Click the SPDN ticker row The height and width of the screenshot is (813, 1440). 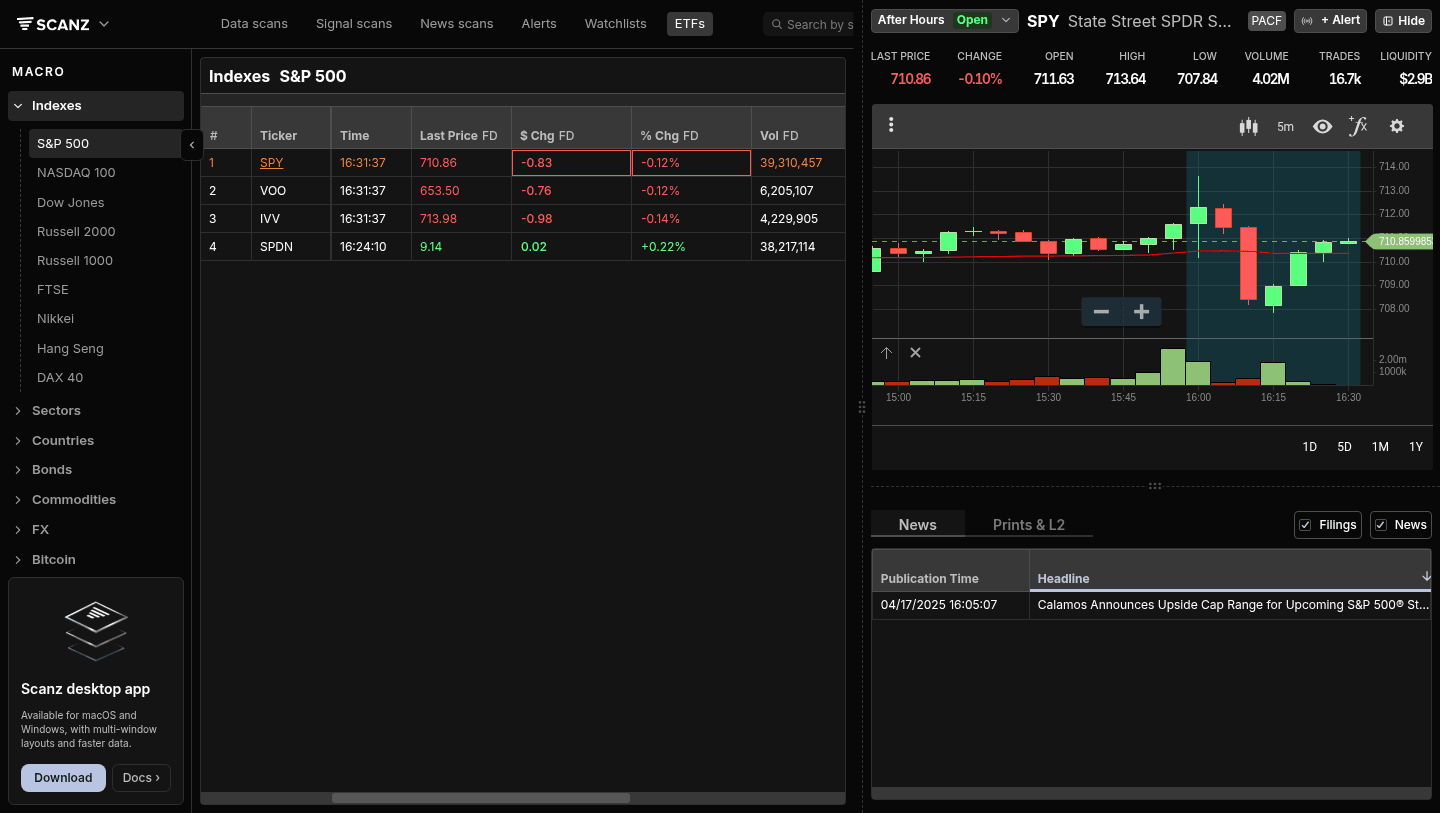523,247
